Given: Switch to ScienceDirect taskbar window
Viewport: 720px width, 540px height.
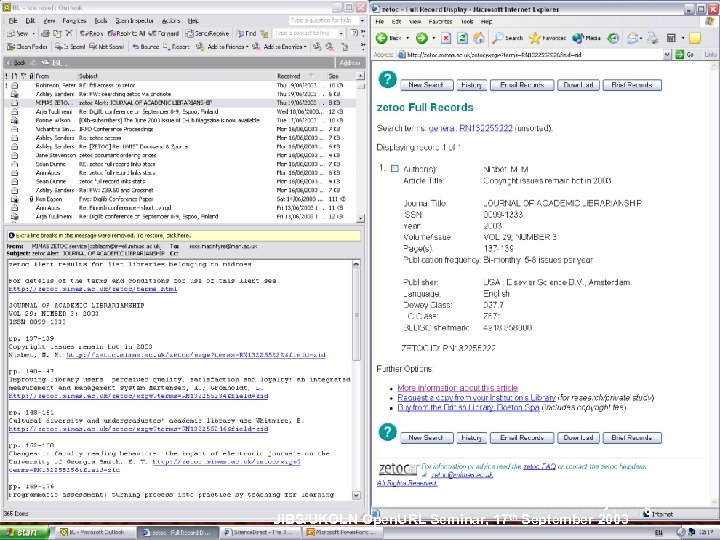Looking at the screenshot, I should click(x=260, y=533).
